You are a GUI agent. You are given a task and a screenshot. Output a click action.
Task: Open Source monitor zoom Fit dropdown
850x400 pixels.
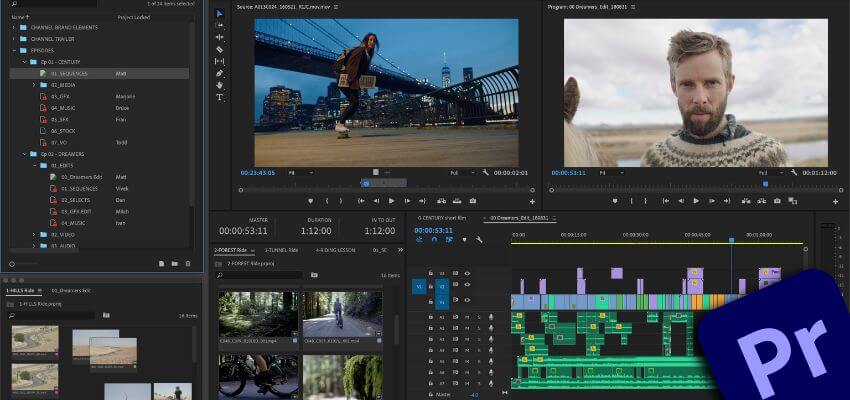click(x=301, y=173)
